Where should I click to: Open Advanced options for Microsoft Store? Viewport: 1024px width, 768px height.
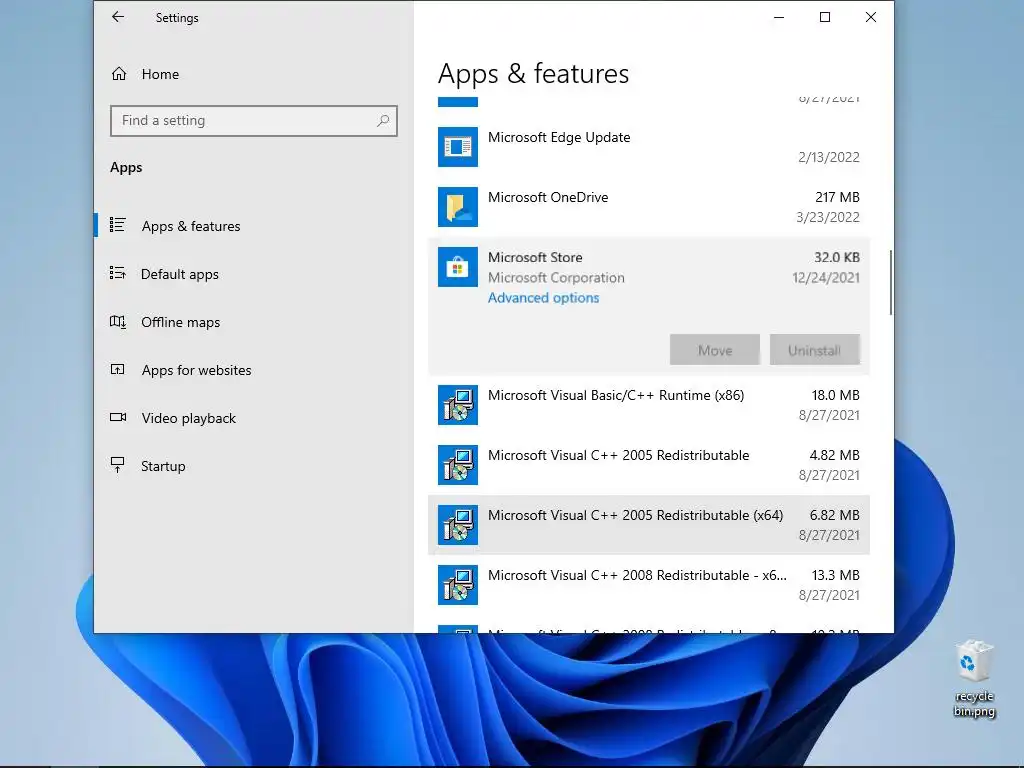[x=543, y=298]
